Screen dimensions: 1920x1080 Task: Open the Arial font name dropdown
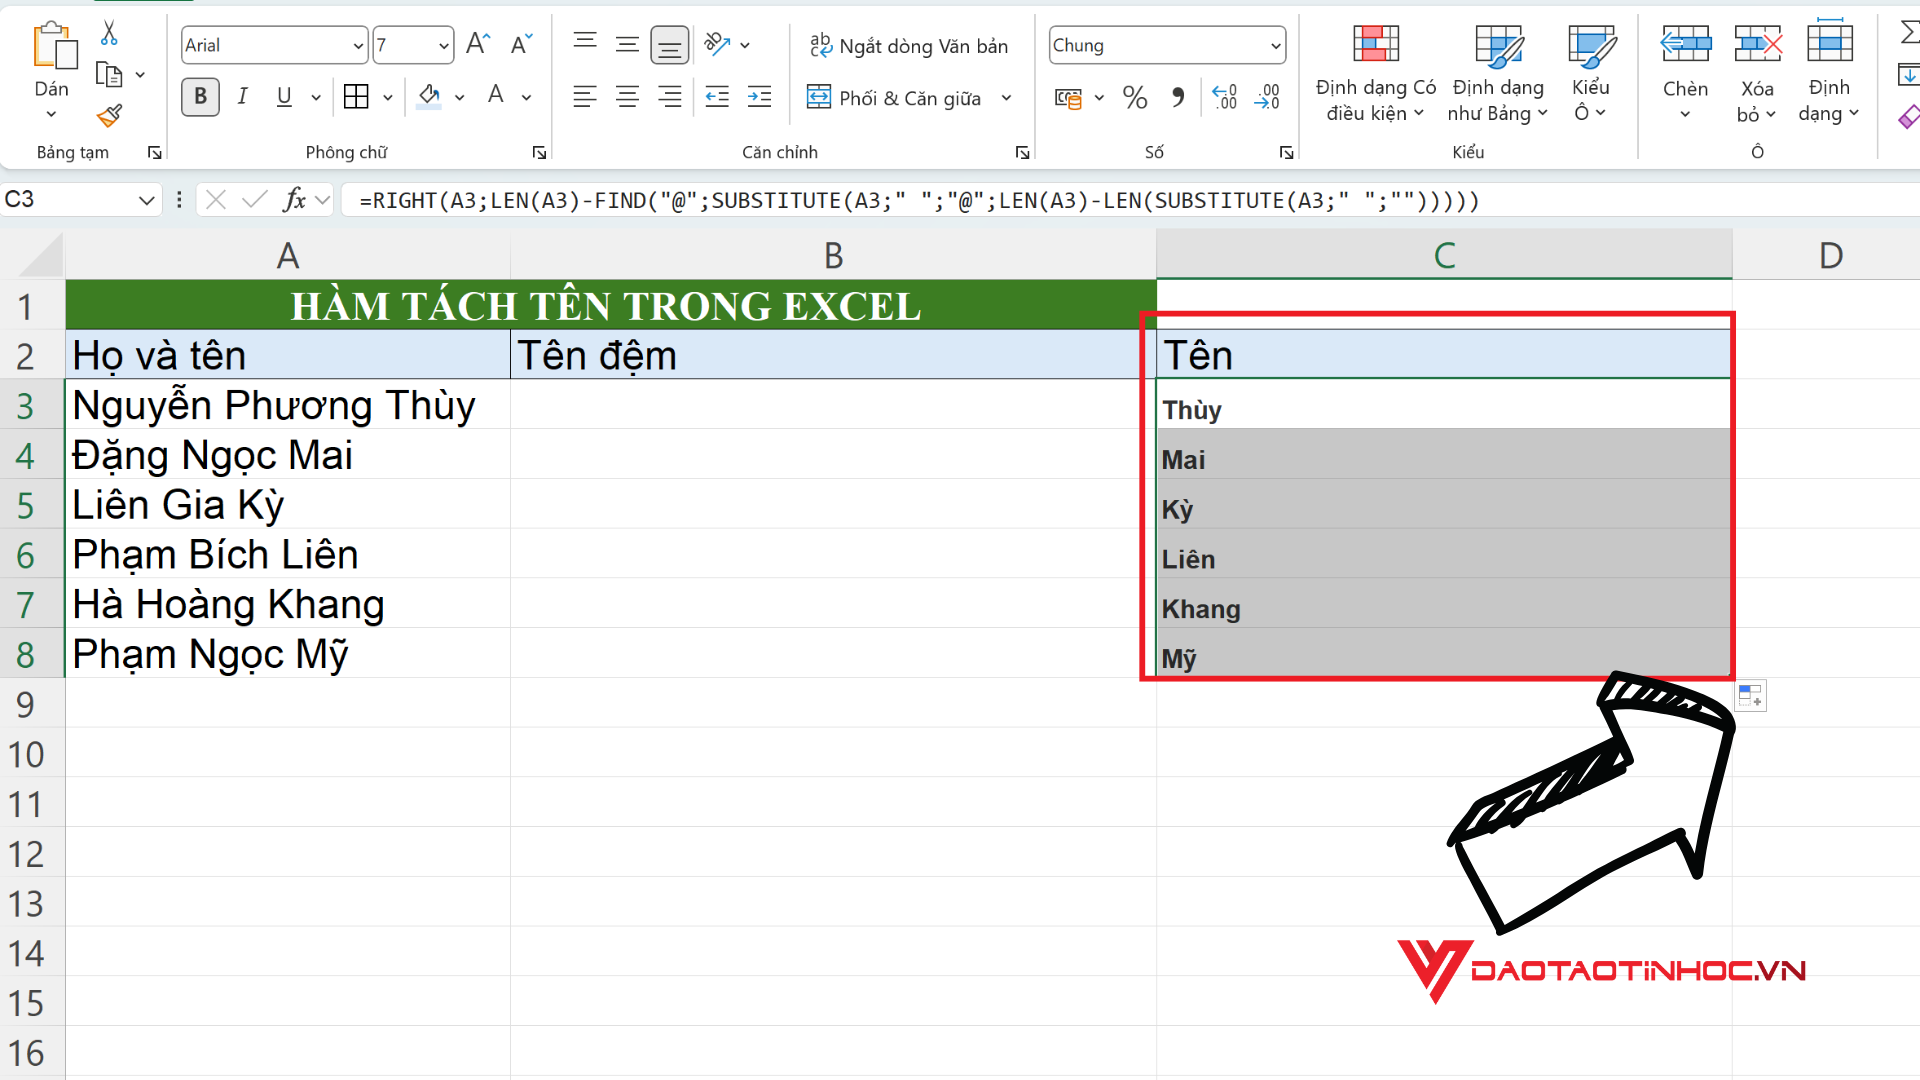tap(358, 46)
